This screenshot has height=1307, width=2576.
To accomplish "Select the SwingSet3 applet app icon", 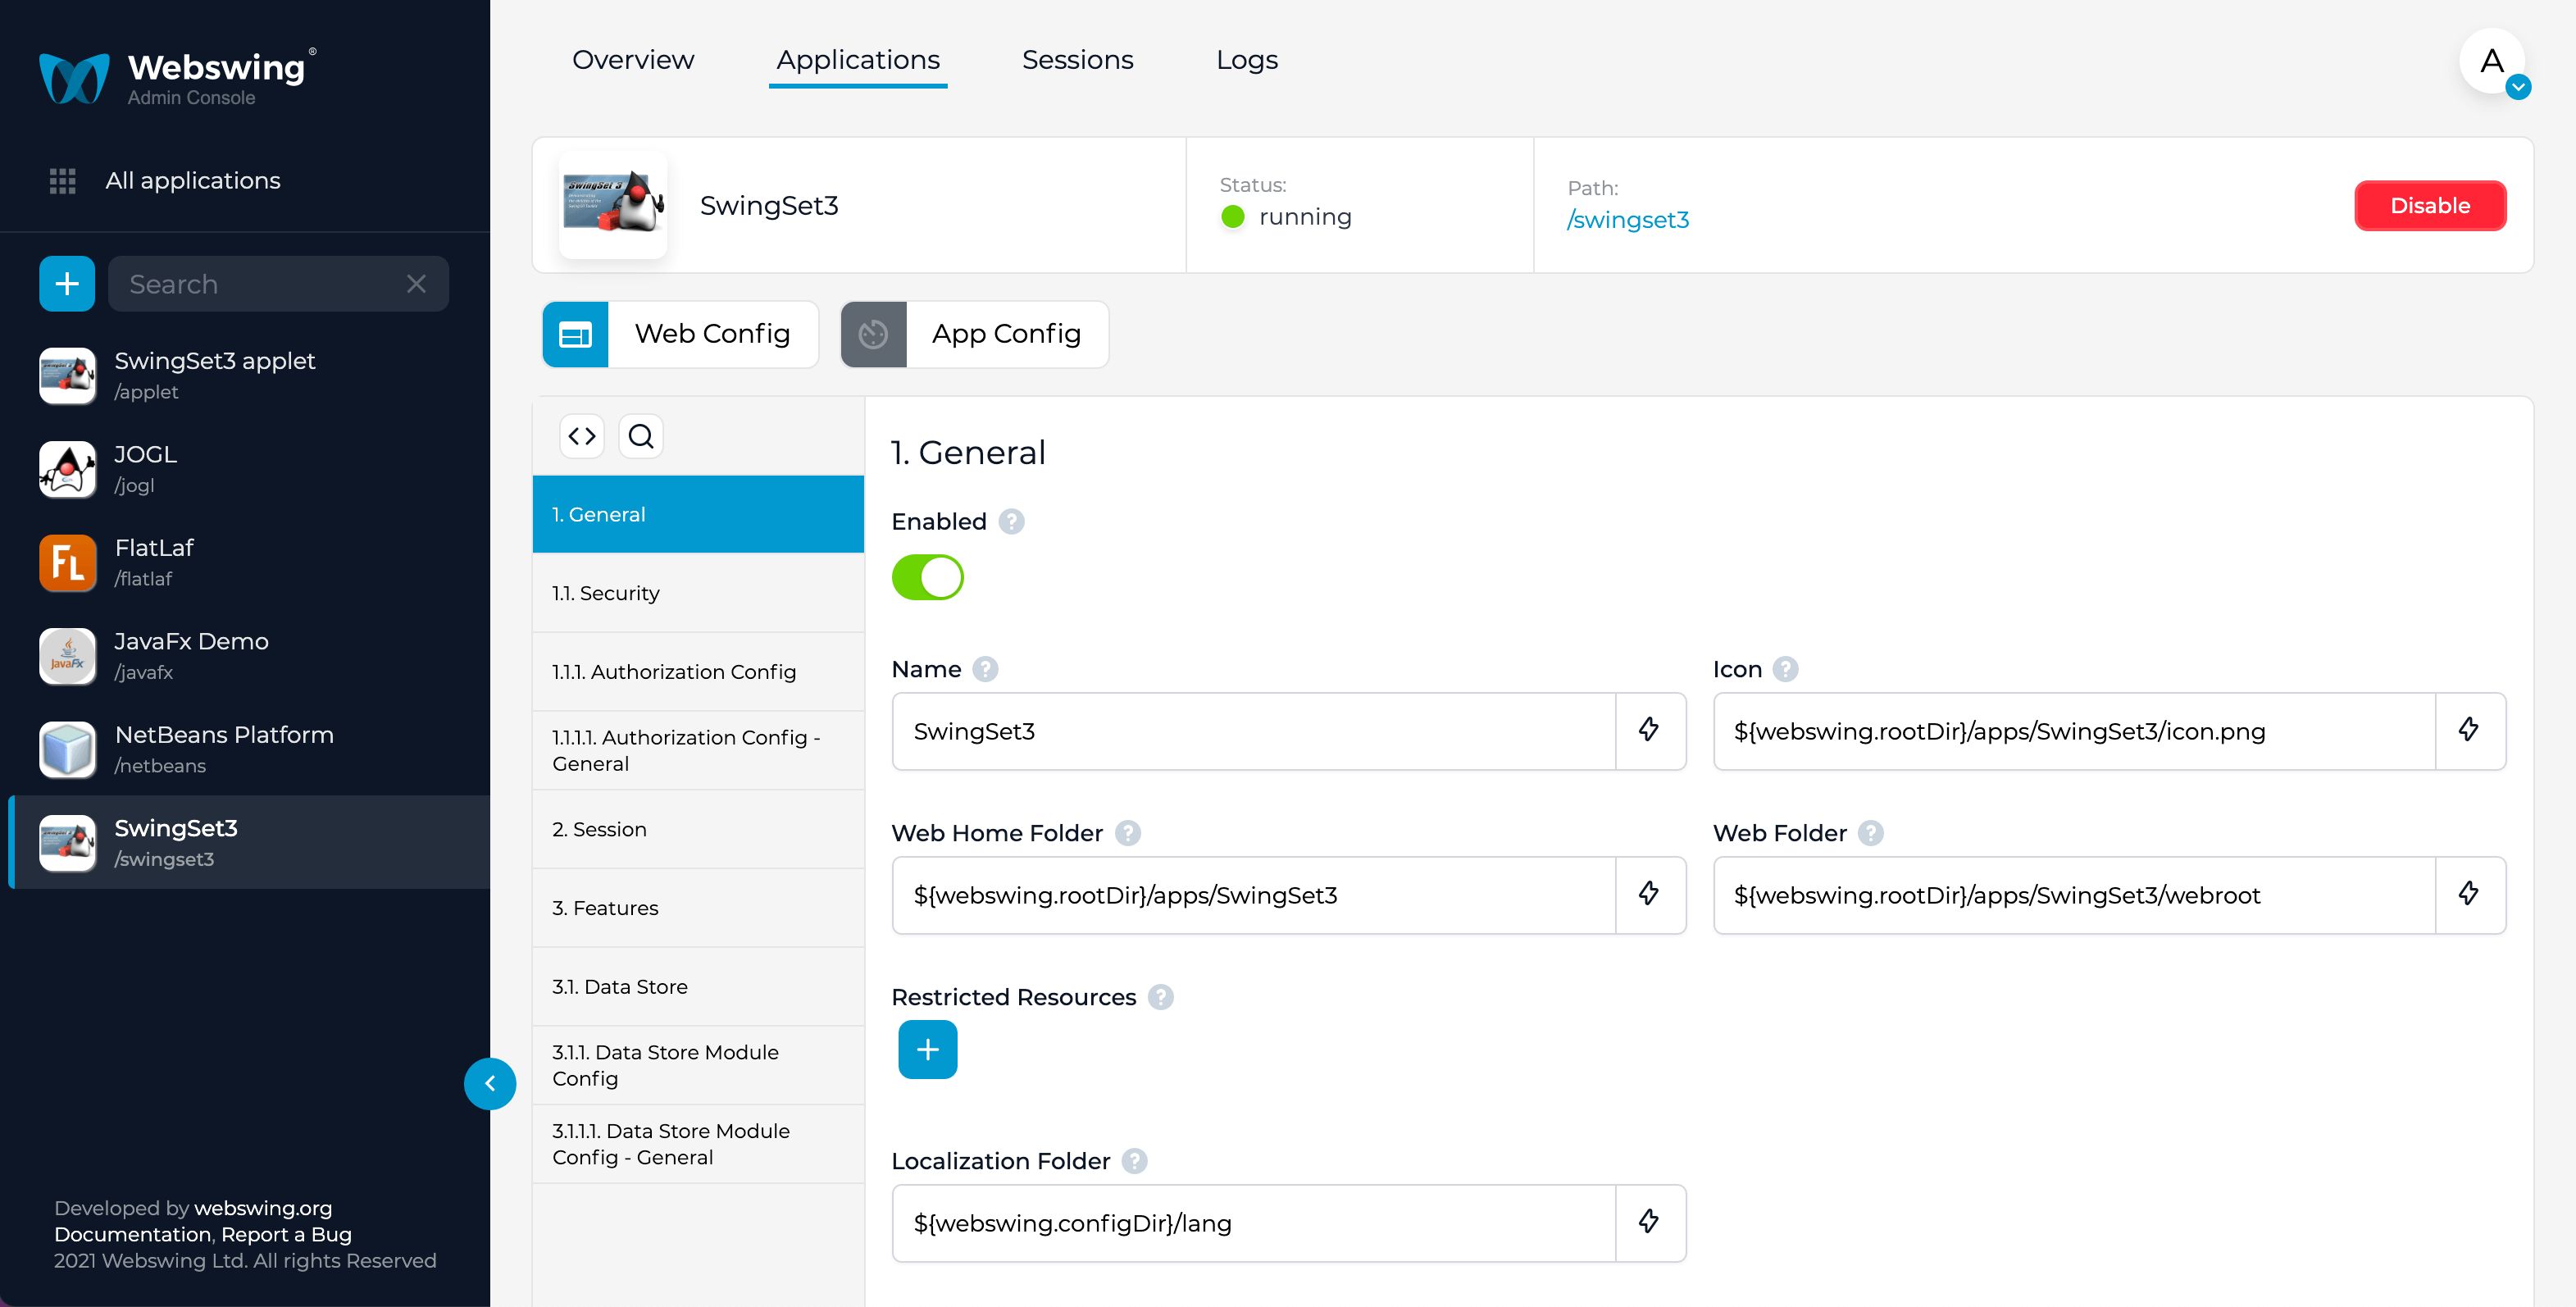I will [x=67, y=375].
